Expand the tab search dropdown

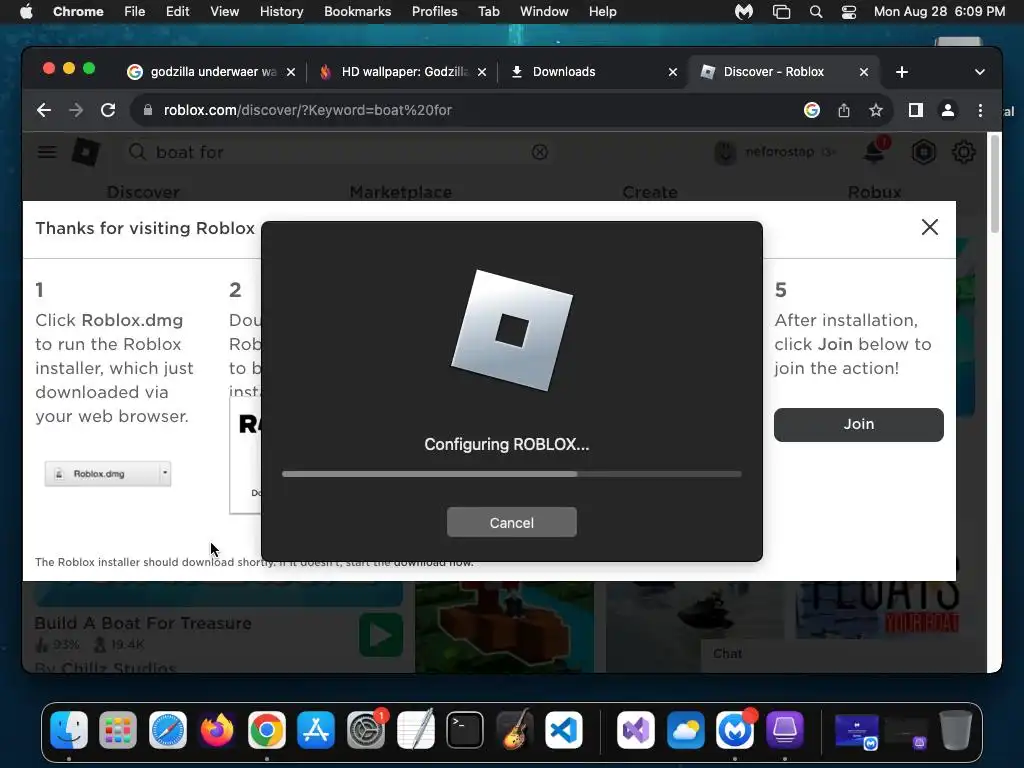(980, 72)
